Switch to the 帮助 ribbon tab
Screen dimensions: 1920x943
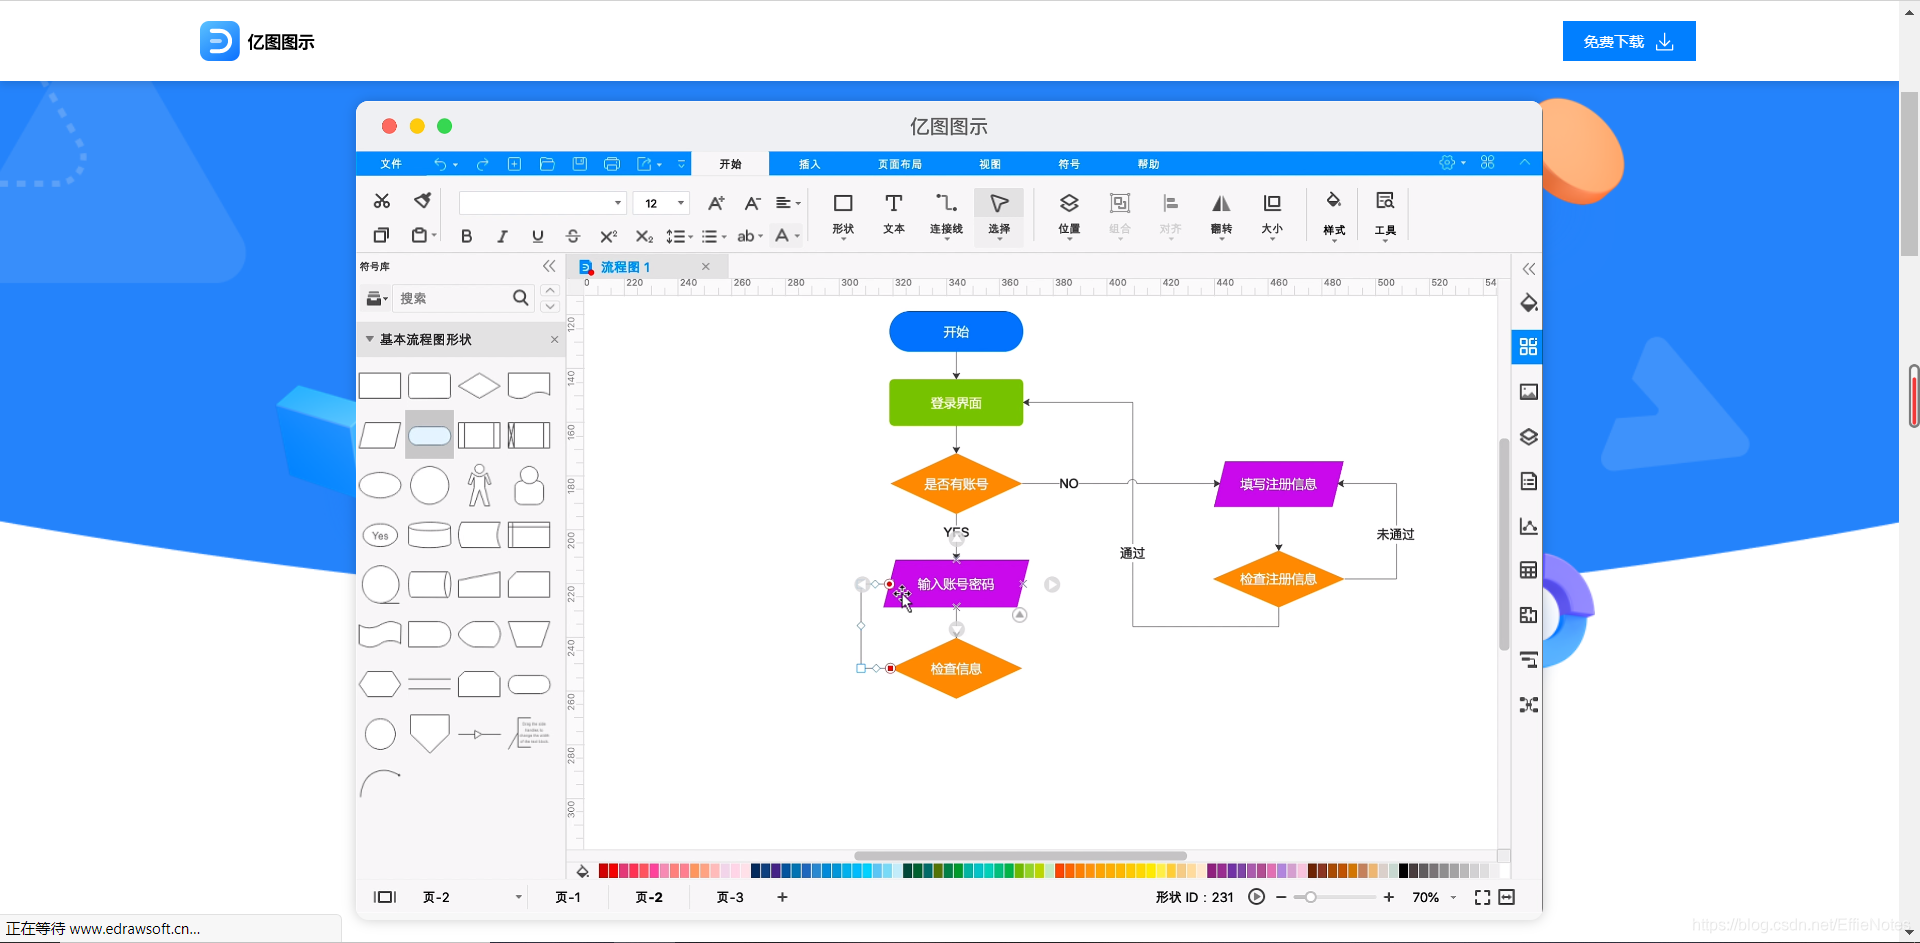coord(1148,164)
